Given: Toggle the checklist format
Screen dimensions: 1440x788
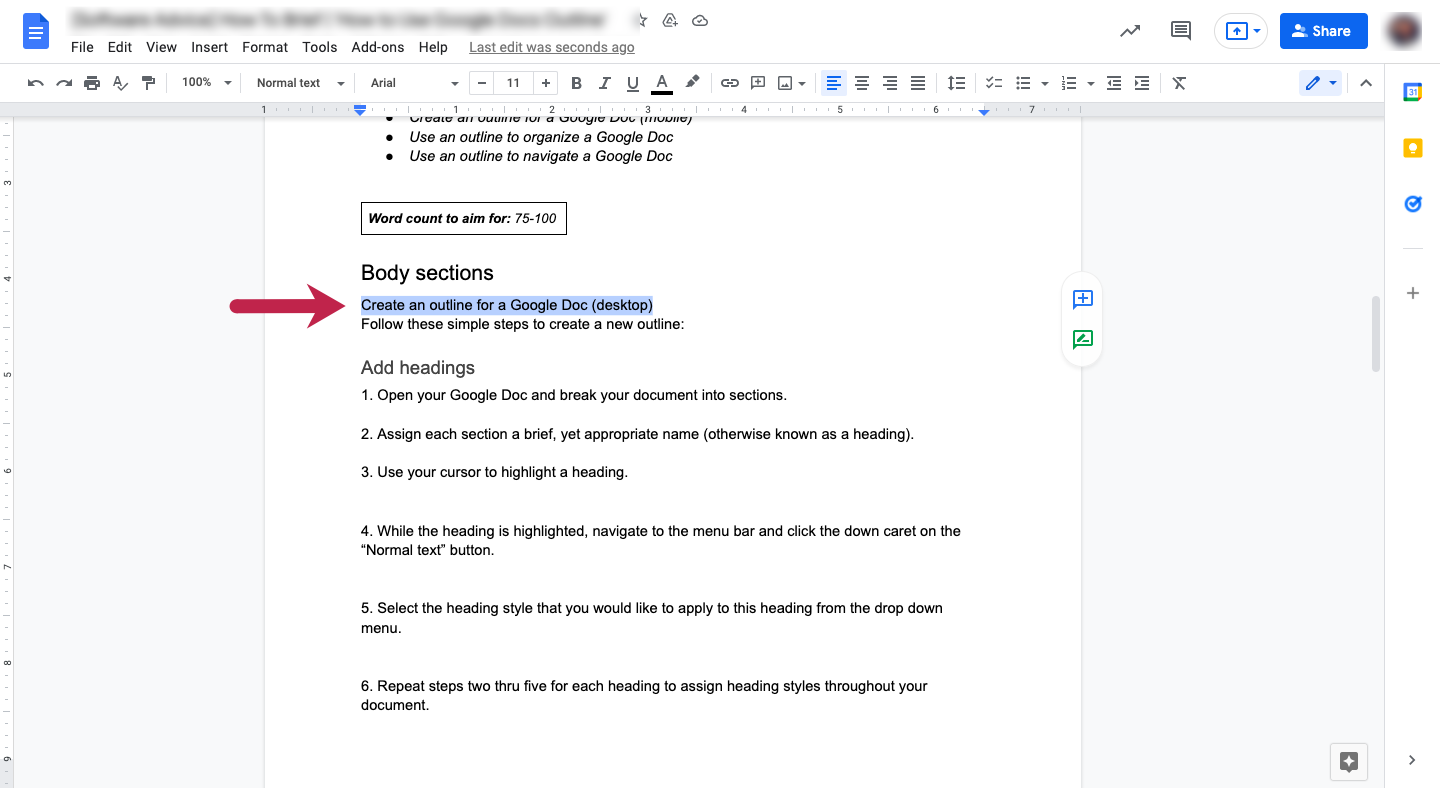Looking at the screenshot, I should click(x=994, y=83).
